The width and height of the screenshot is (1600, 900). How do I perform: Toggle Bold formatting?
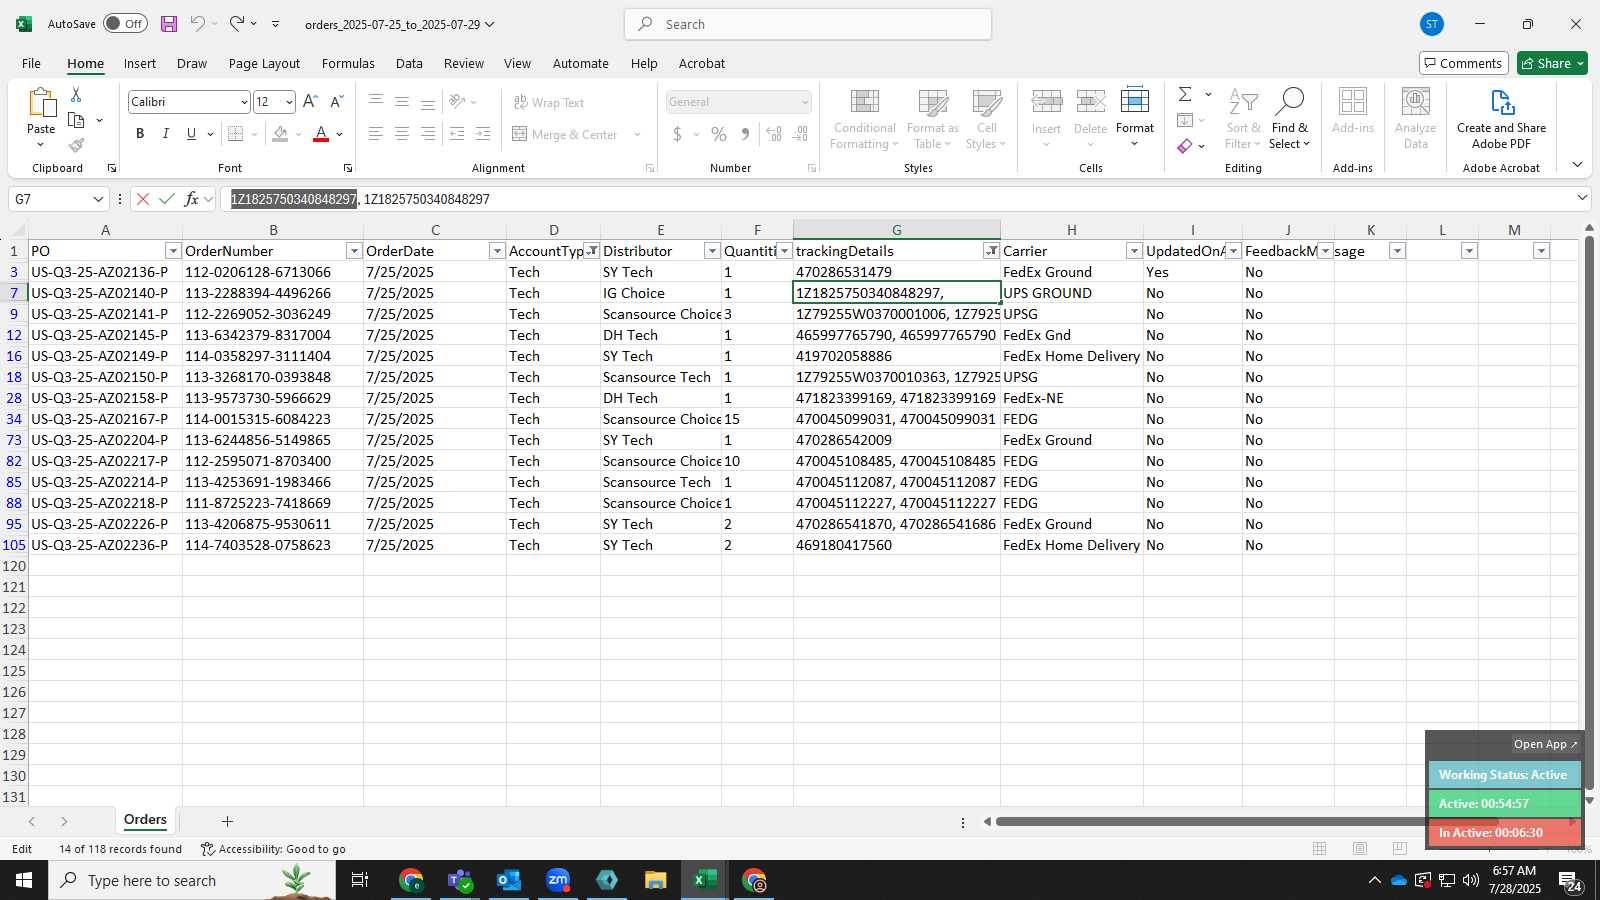(x=140, y=134)
